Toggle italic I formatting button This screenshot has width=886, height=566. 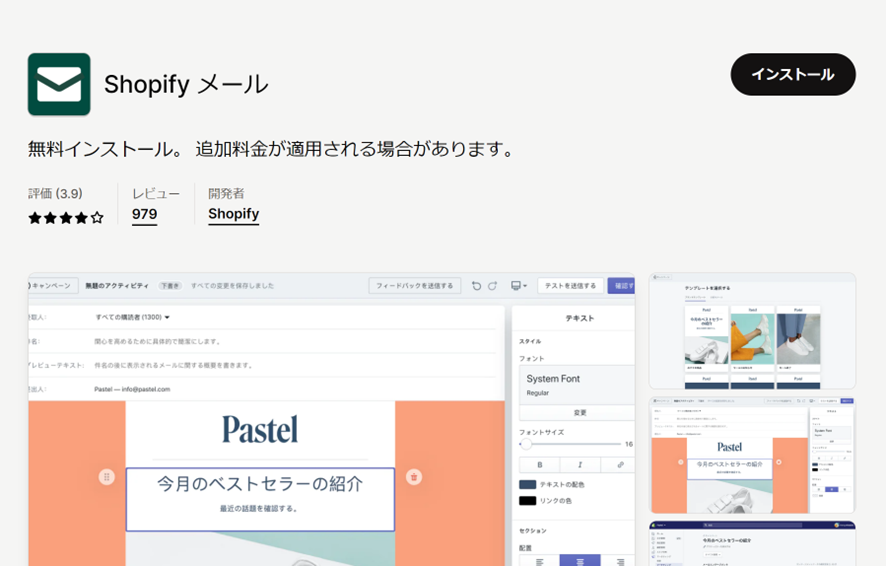580,465
